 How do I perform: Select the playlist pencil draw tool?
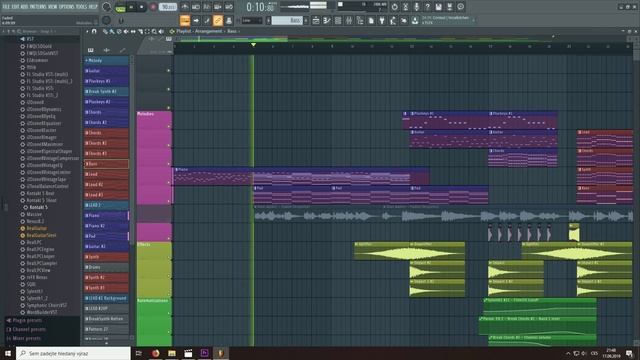(x=105, y=31)
